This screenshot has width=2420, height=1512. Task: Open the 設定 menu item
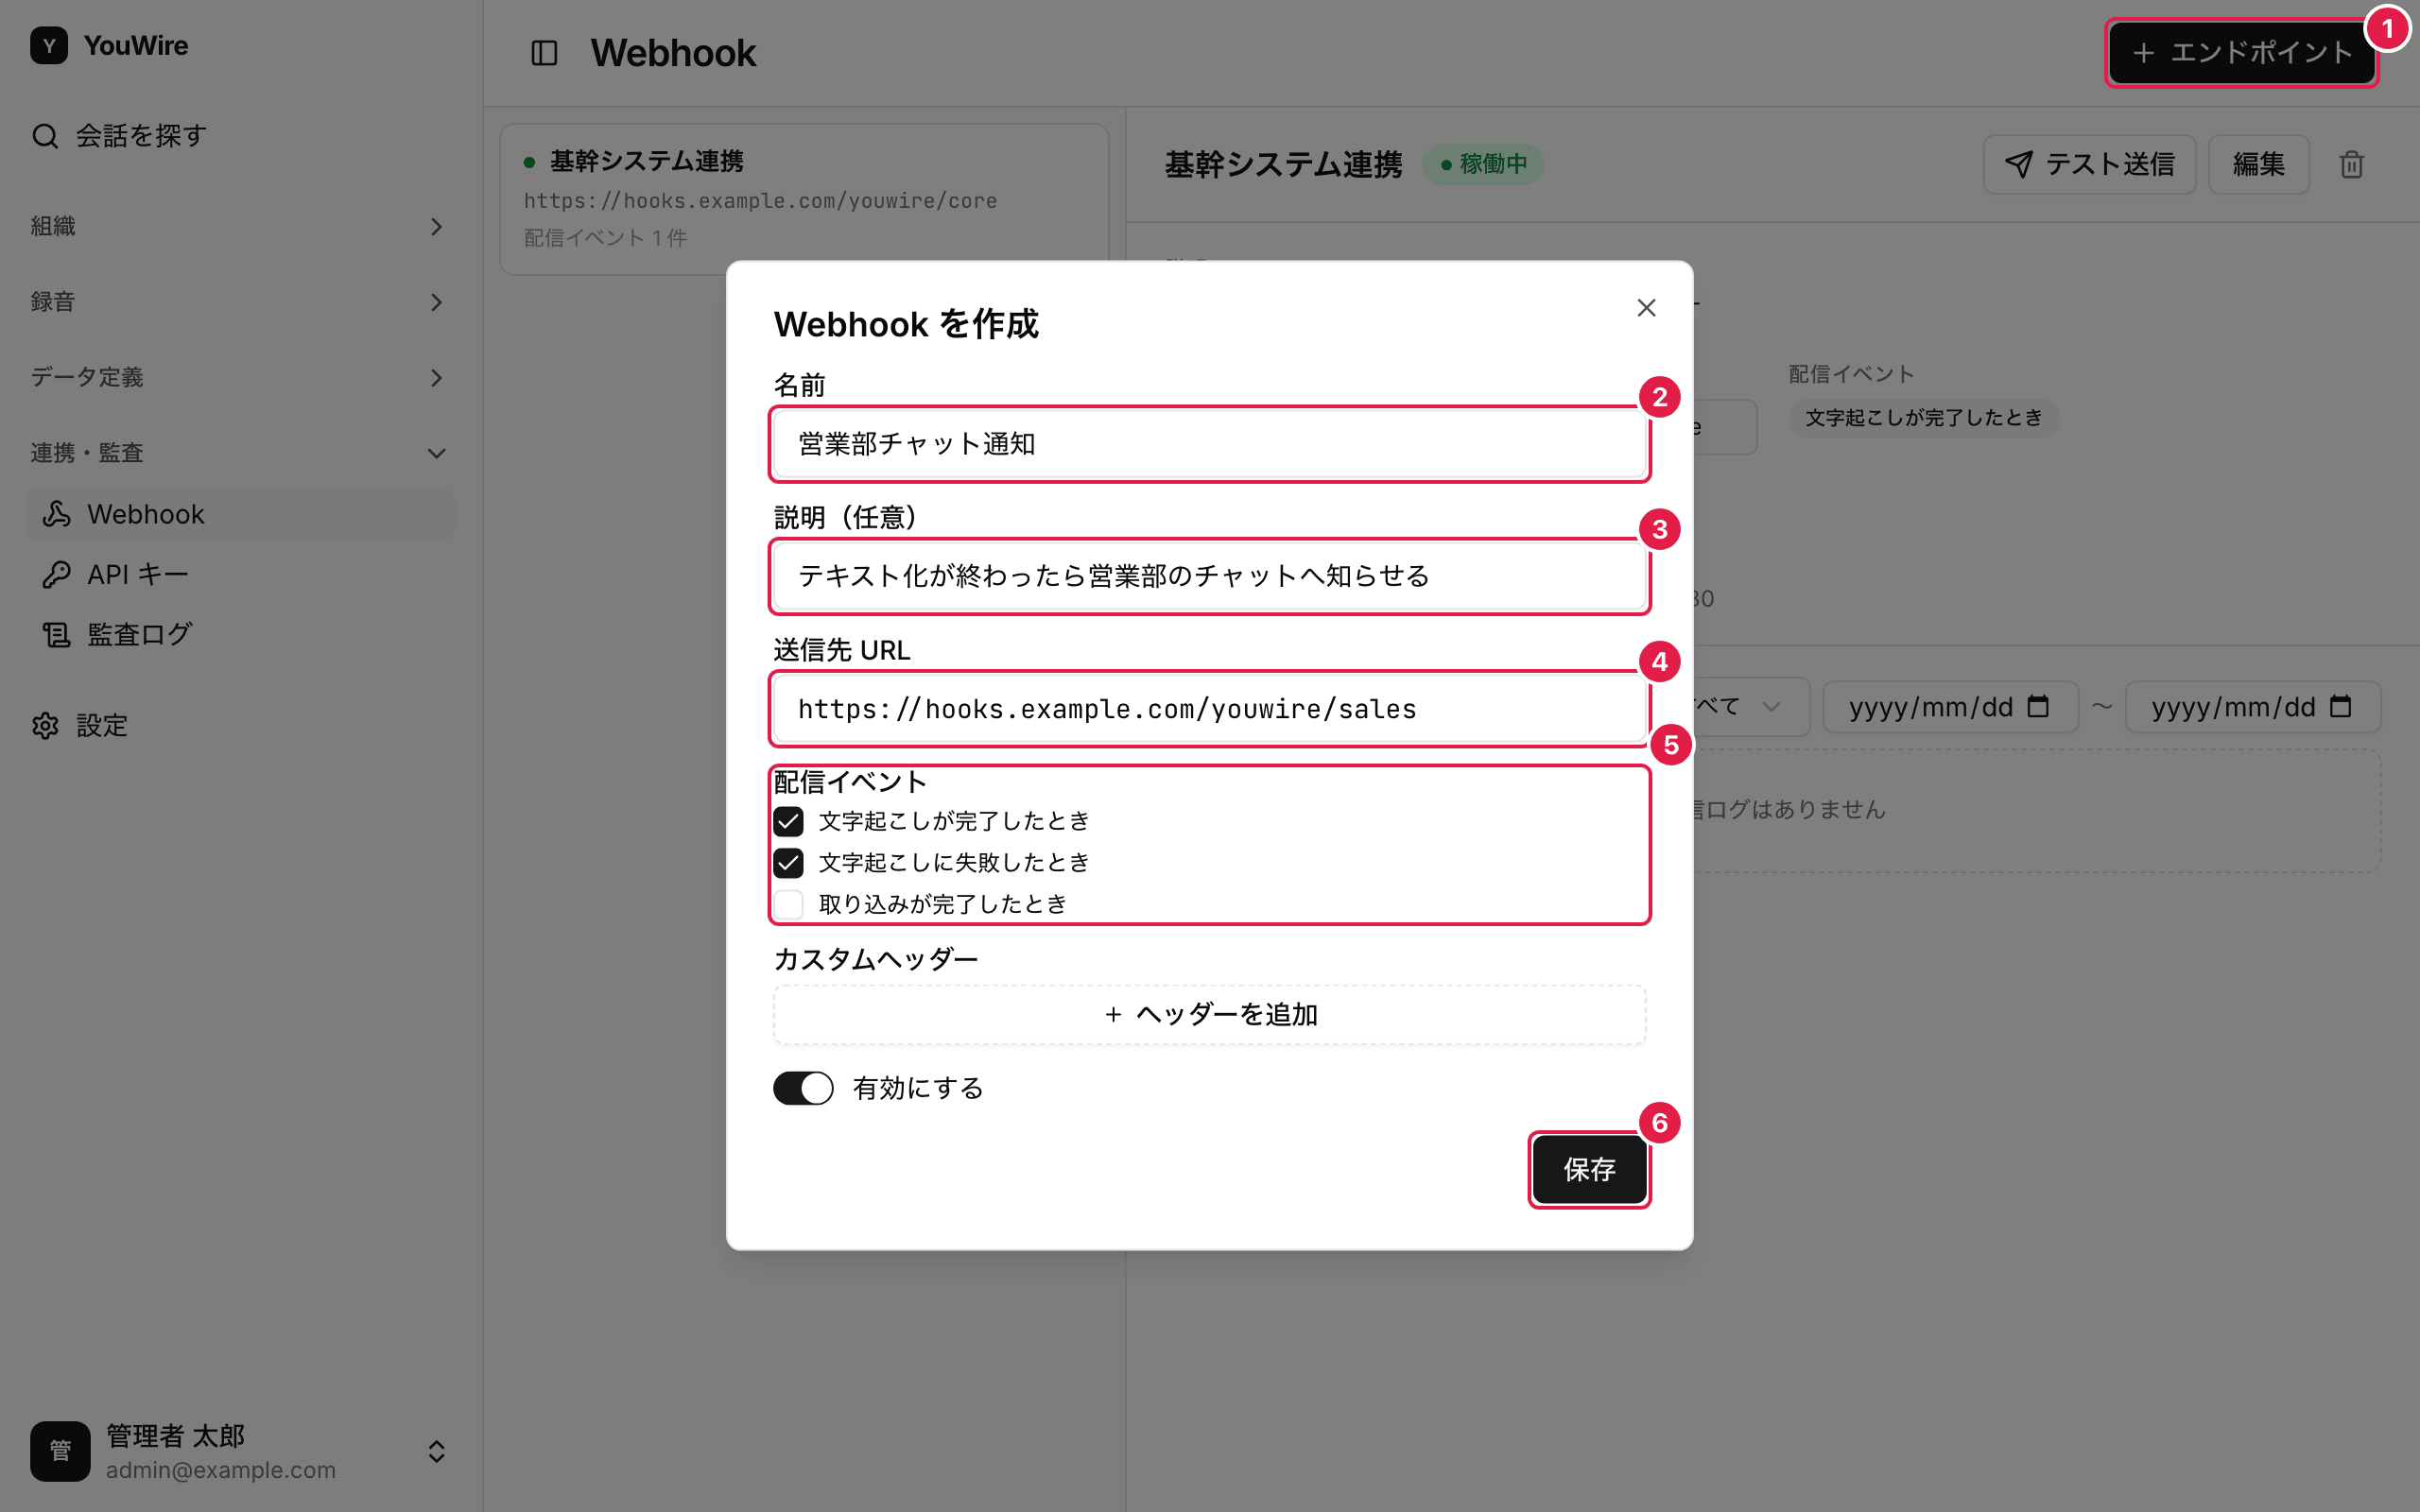(240, 726)
